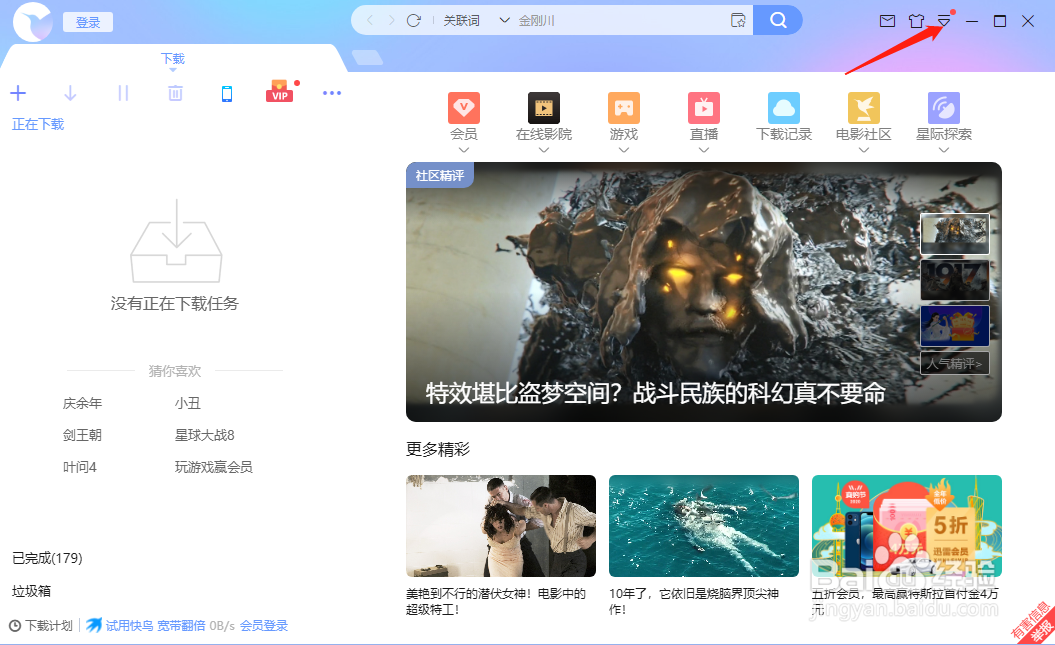Click the 登录 login button

tap(87, 22)
